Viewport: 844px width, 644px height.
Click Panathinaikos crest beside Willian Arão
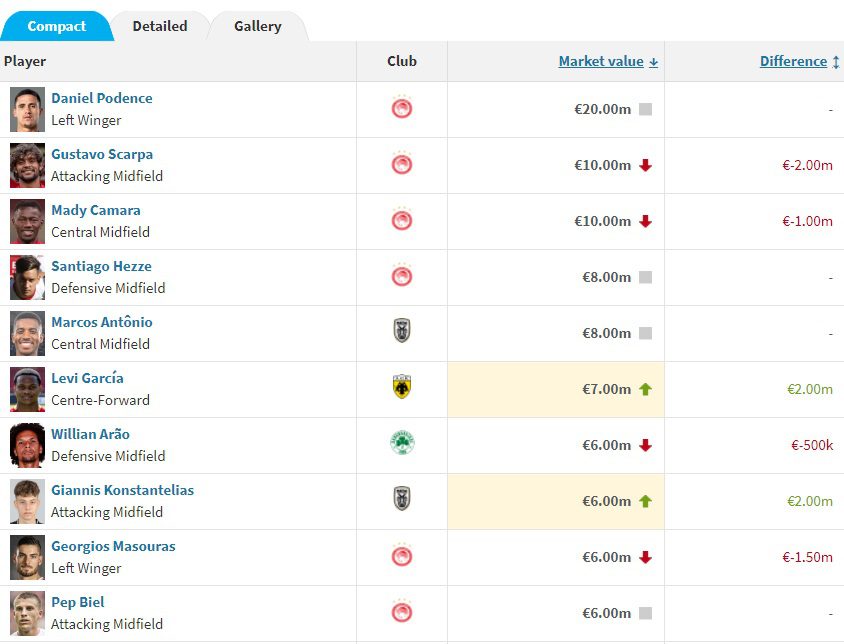[402, 444]
